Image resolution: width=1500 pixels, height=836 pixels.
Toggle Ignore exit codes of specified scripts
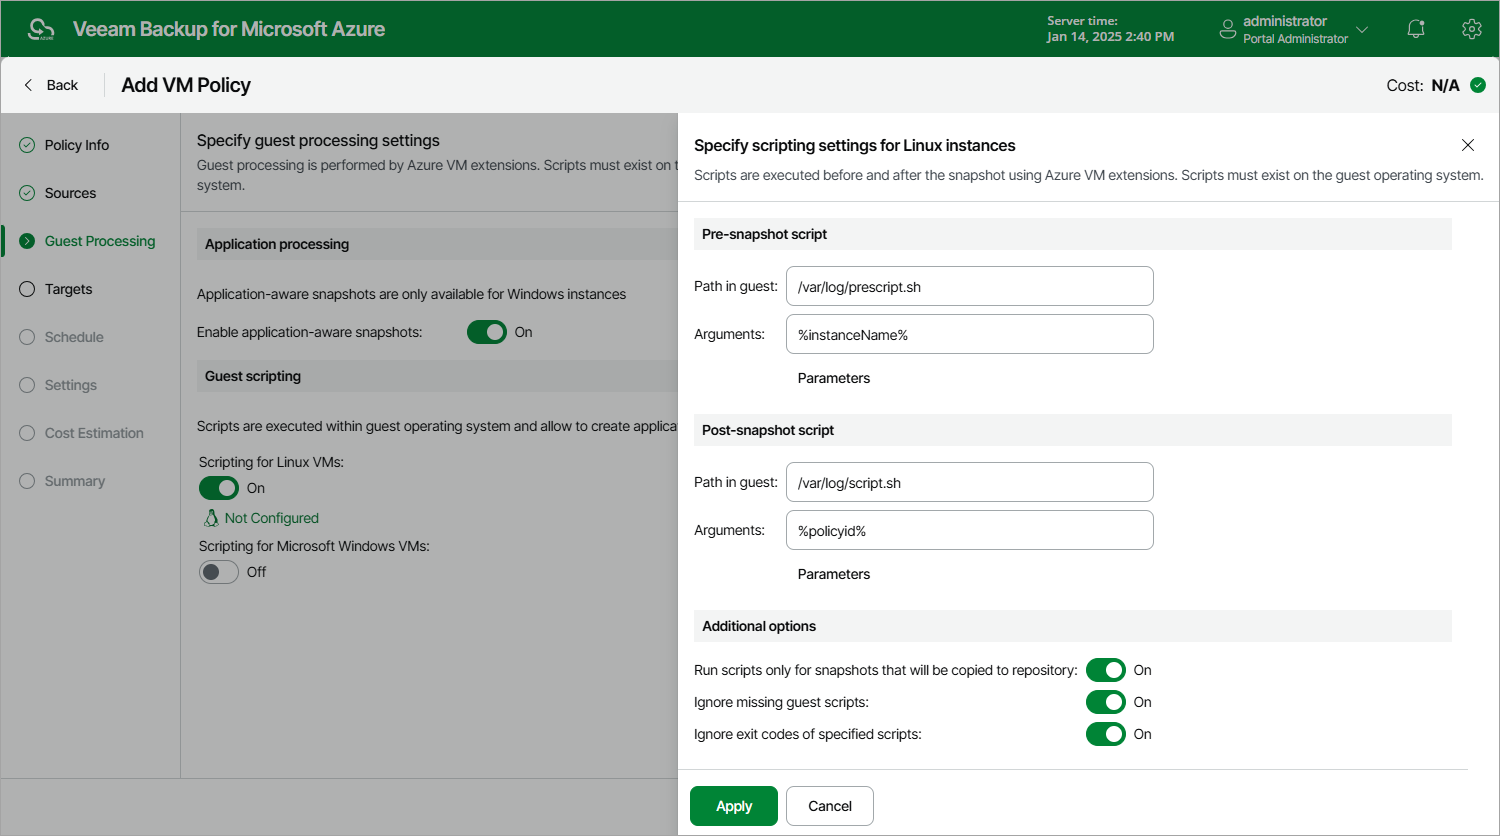pyautogui.click(x=1106, y=734)
